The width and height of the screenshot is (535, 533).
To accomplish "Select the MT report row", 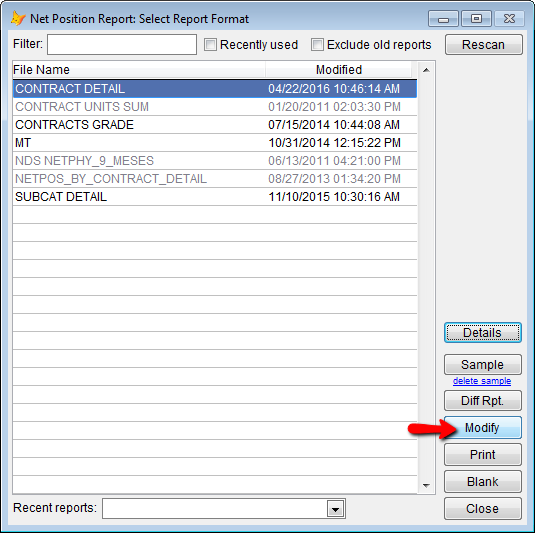I will click(215, 143).
